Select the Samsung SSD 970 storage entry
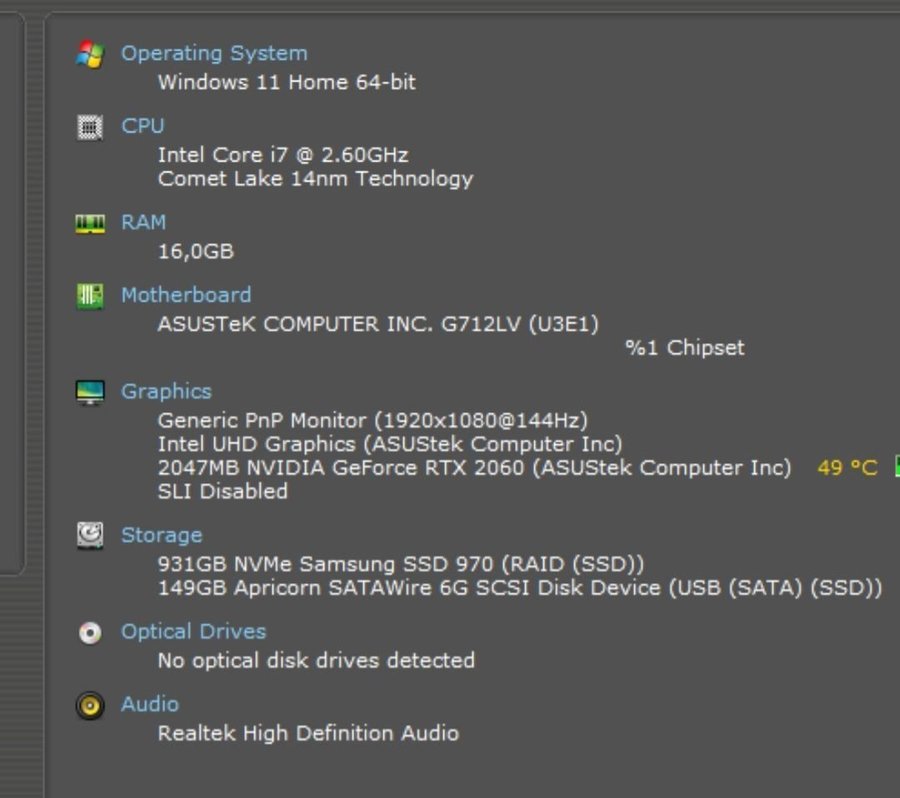 400,564
